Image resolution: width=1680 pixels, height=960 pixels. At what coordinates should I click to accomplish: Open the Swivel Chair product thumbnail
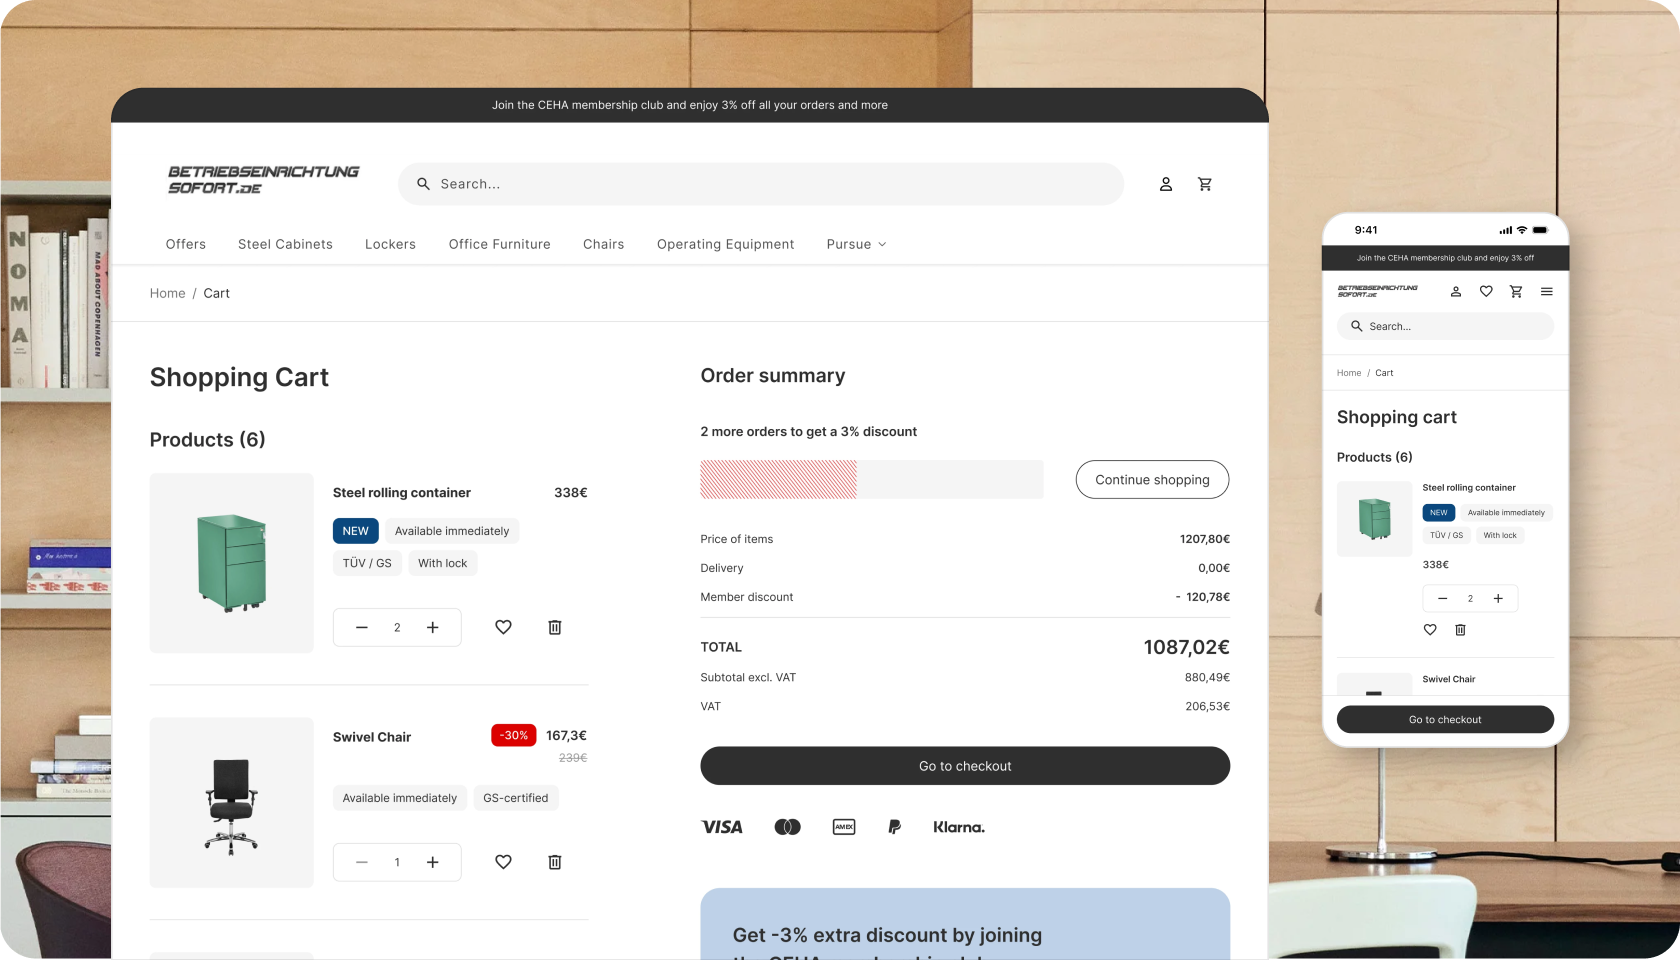232,802
